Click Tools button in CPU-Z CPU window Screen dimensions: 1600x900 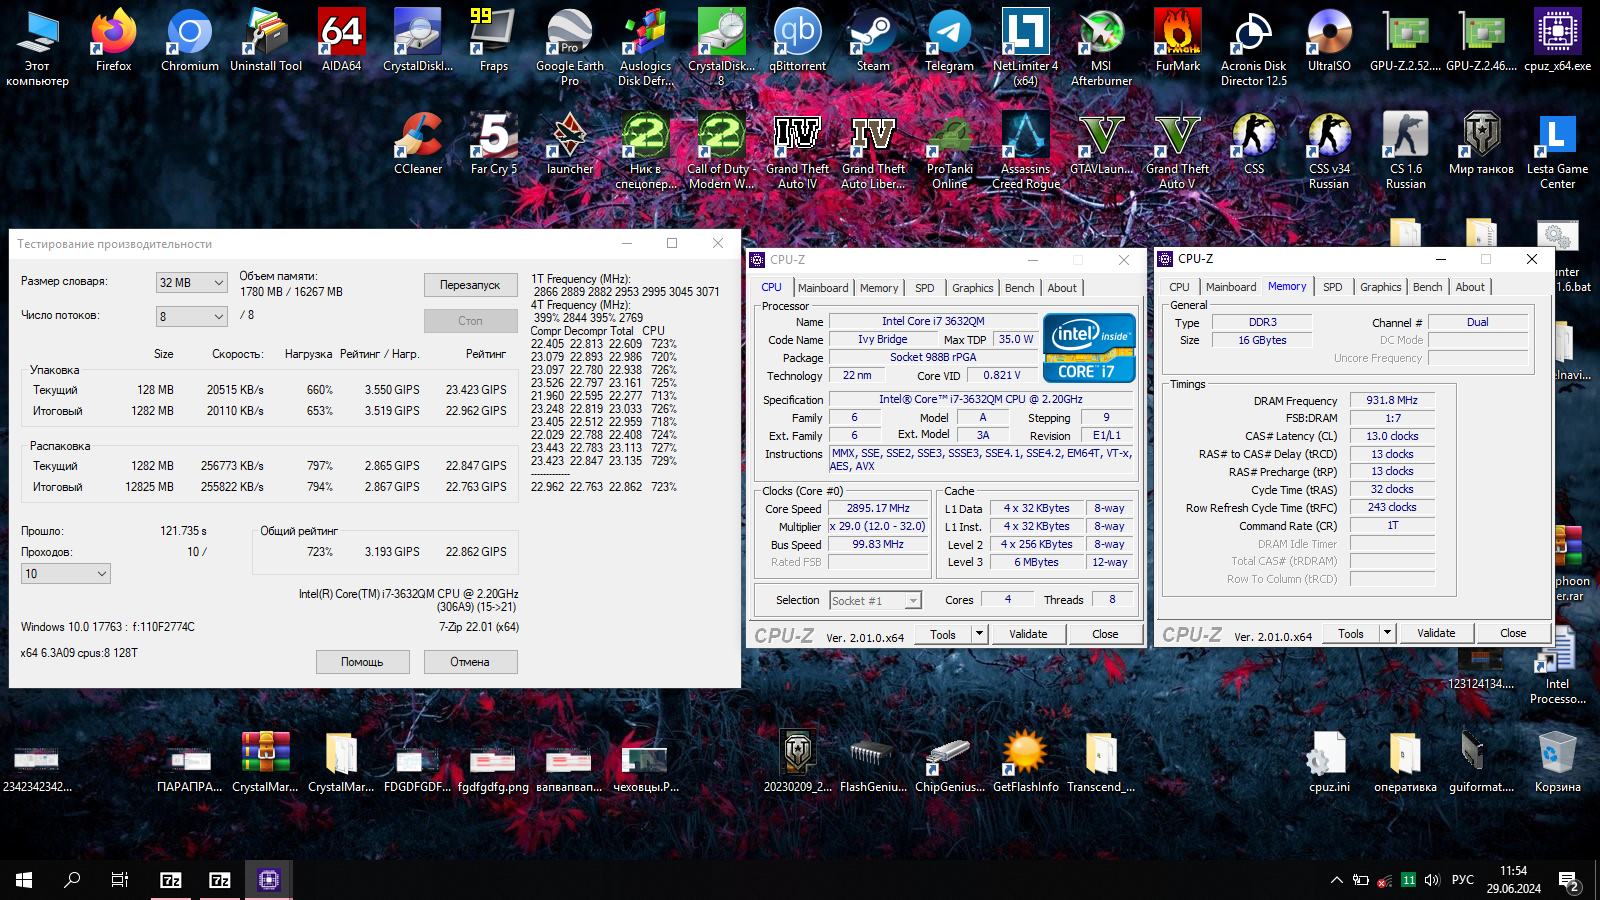943,634
